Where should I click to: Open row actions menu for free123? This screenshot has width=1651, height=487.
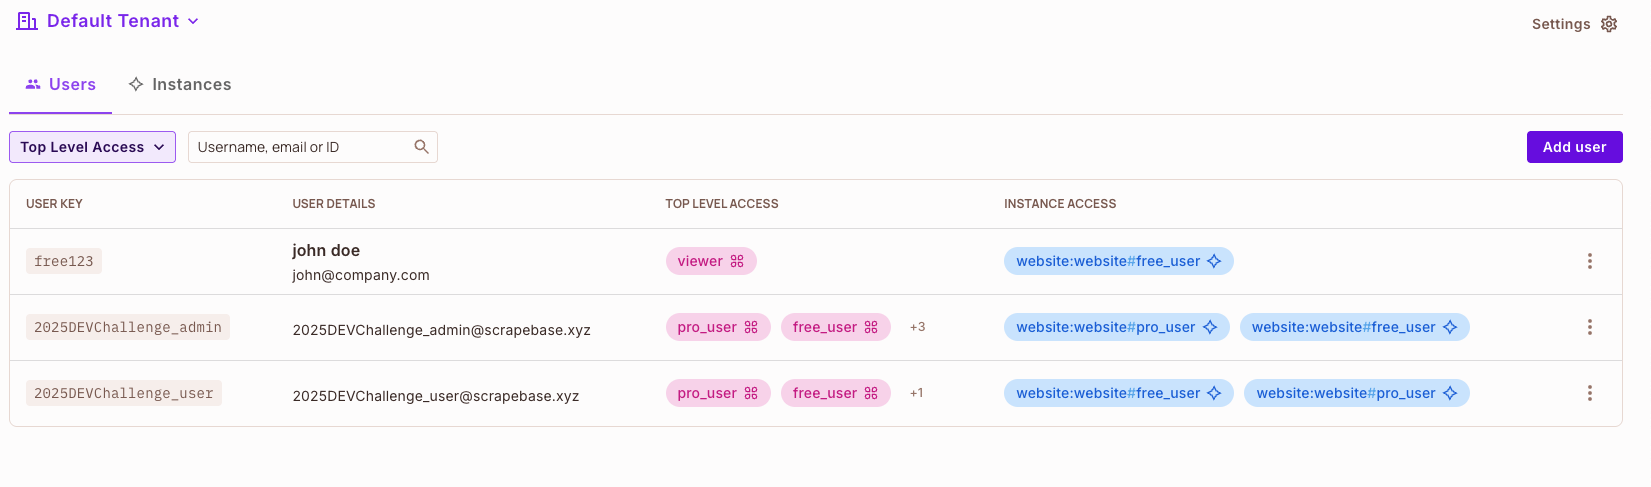(x=1590, y=261)
